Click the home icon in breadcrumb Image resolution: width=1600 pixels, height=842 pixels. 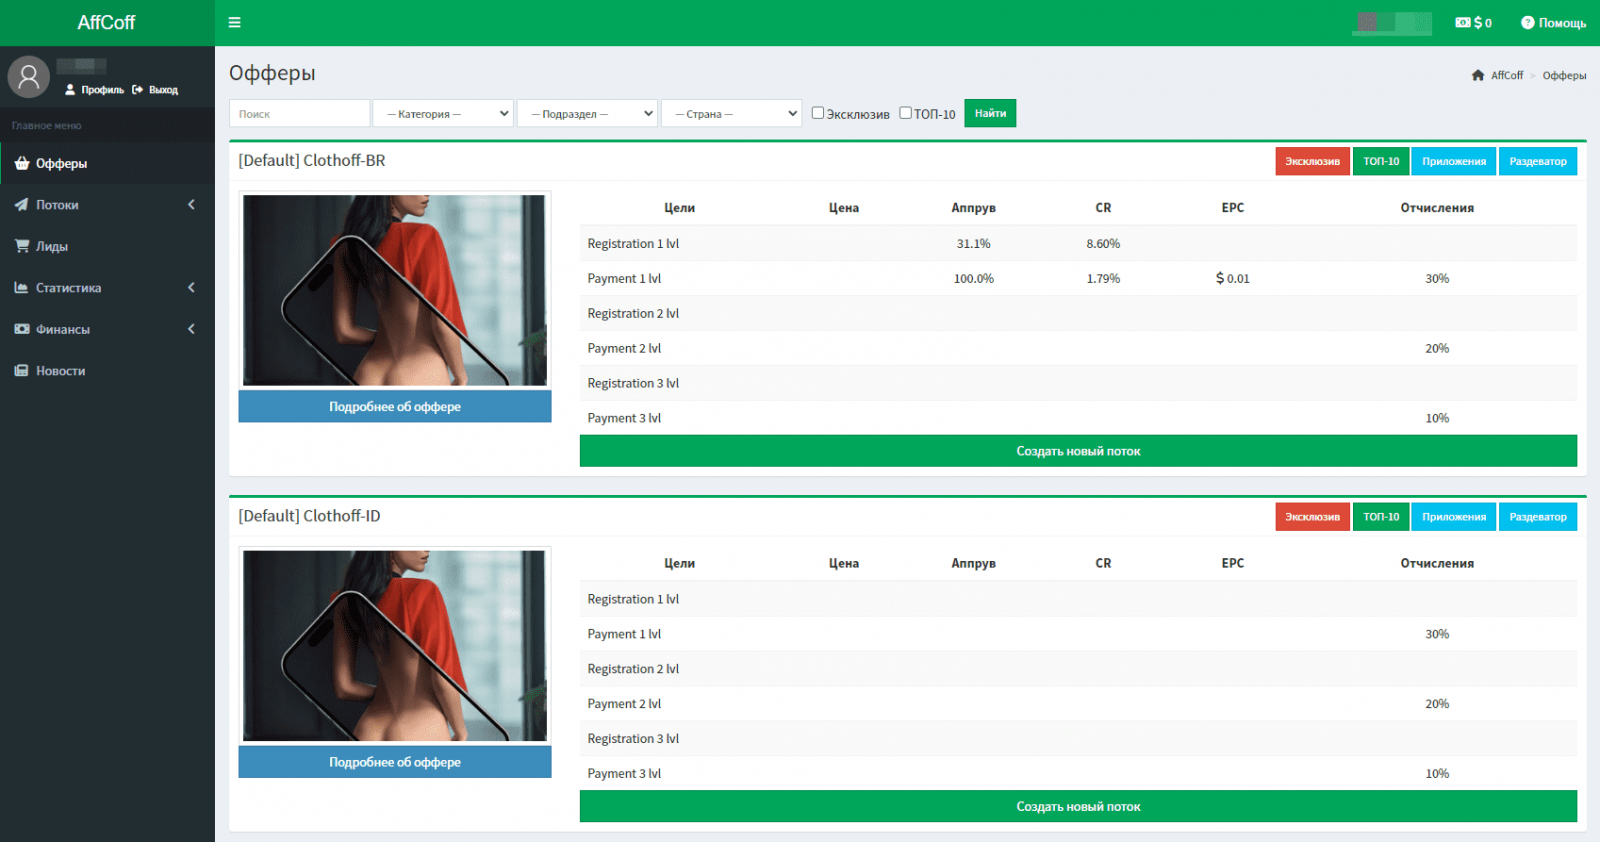(1477, 76)
